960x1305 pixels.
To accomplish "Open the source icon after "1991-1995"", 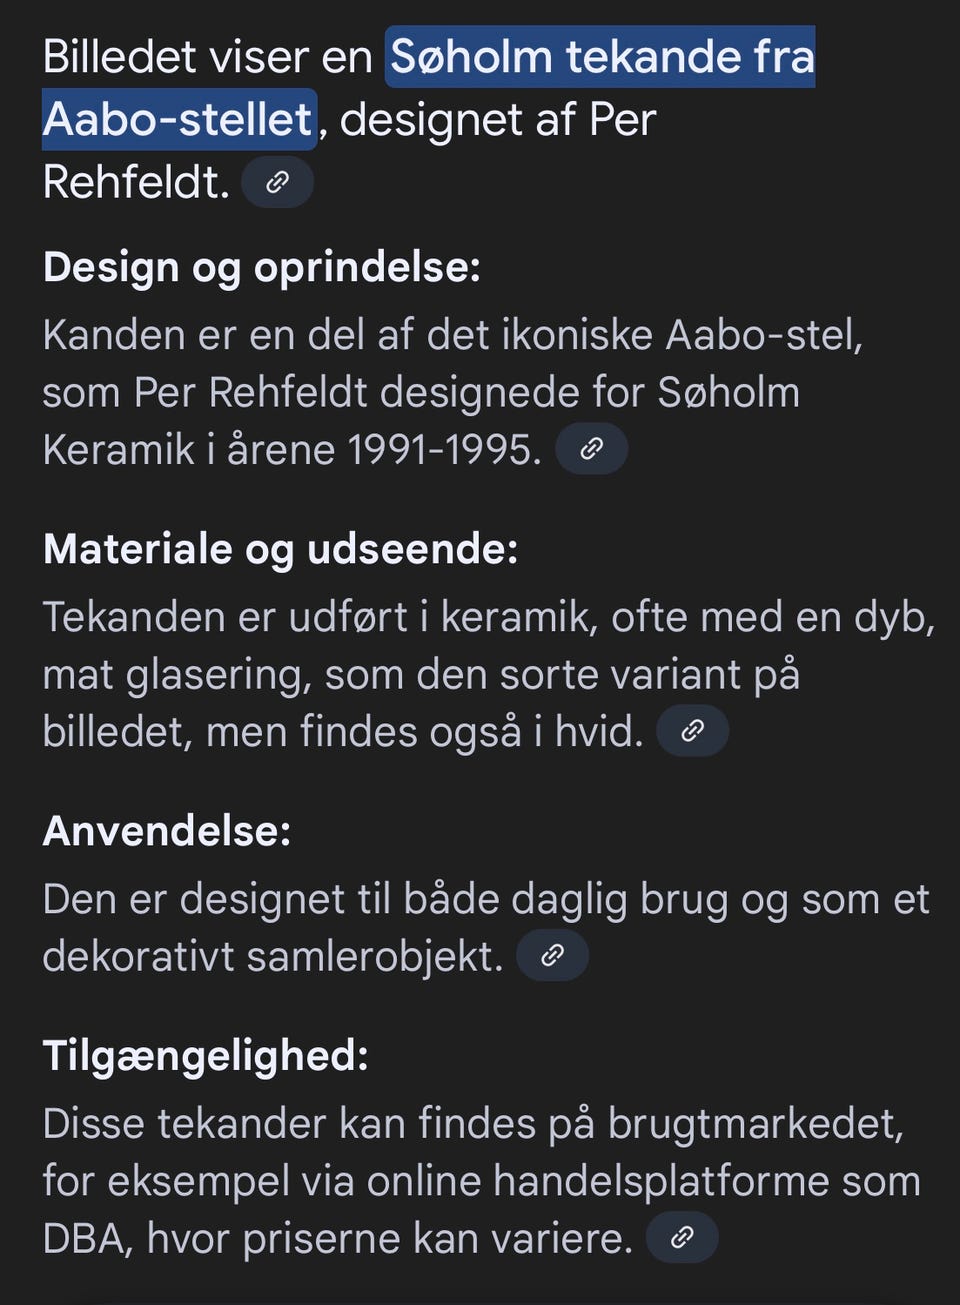I will point(591,449).
